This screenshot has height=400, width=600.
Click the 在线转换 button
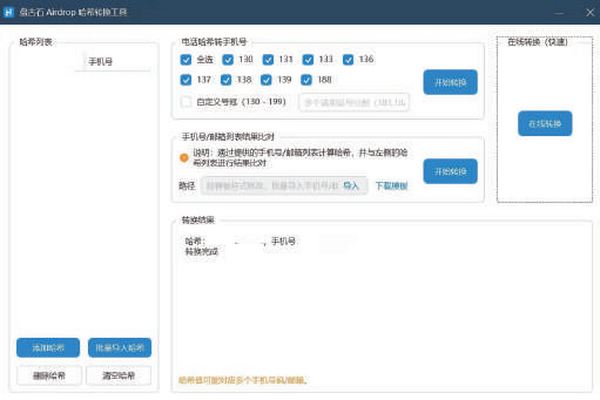click(x=545, y=123)
